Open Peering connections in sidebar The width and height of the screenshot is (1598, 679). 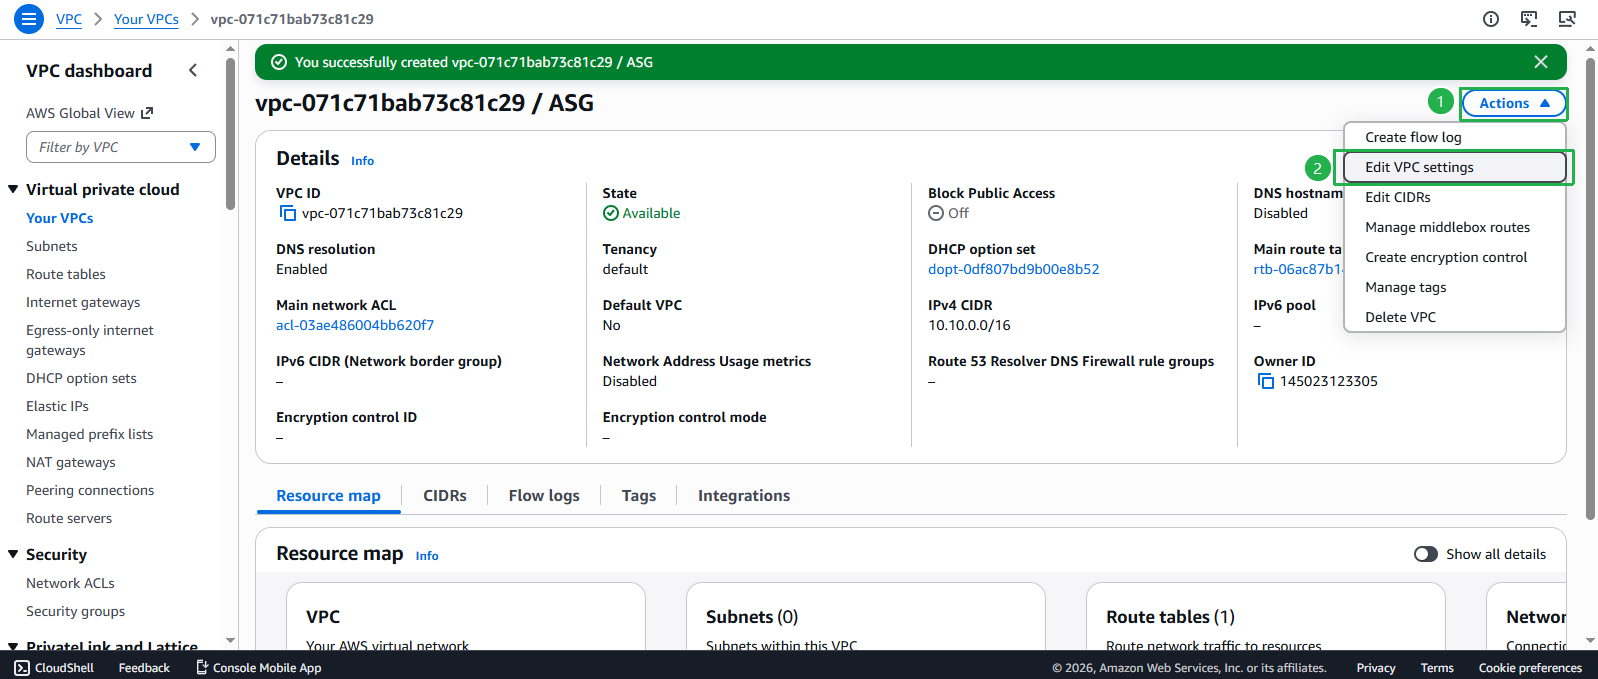click(90, 490)
